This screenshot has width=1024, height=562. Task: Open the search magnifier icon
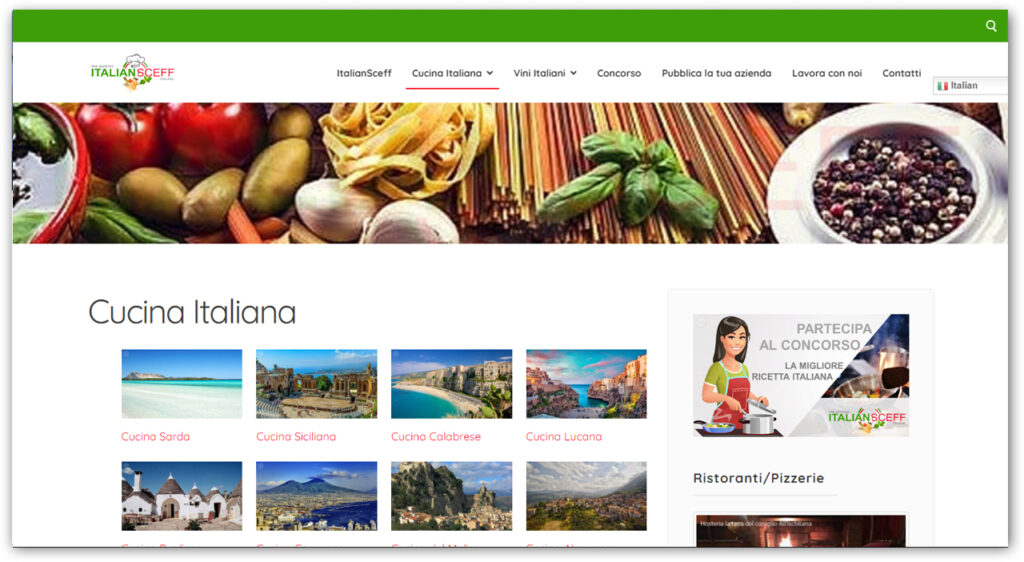pos(991,26)
